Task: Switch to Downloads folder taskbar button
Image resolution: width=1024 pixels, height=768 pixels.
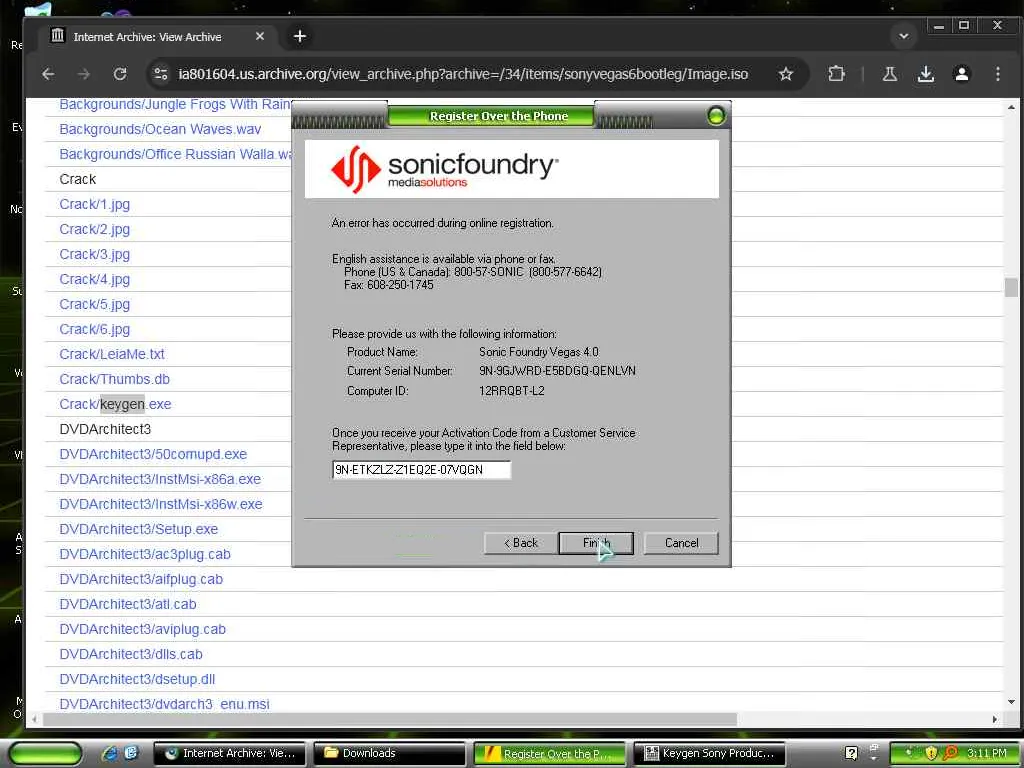Action: click(390, 754)
